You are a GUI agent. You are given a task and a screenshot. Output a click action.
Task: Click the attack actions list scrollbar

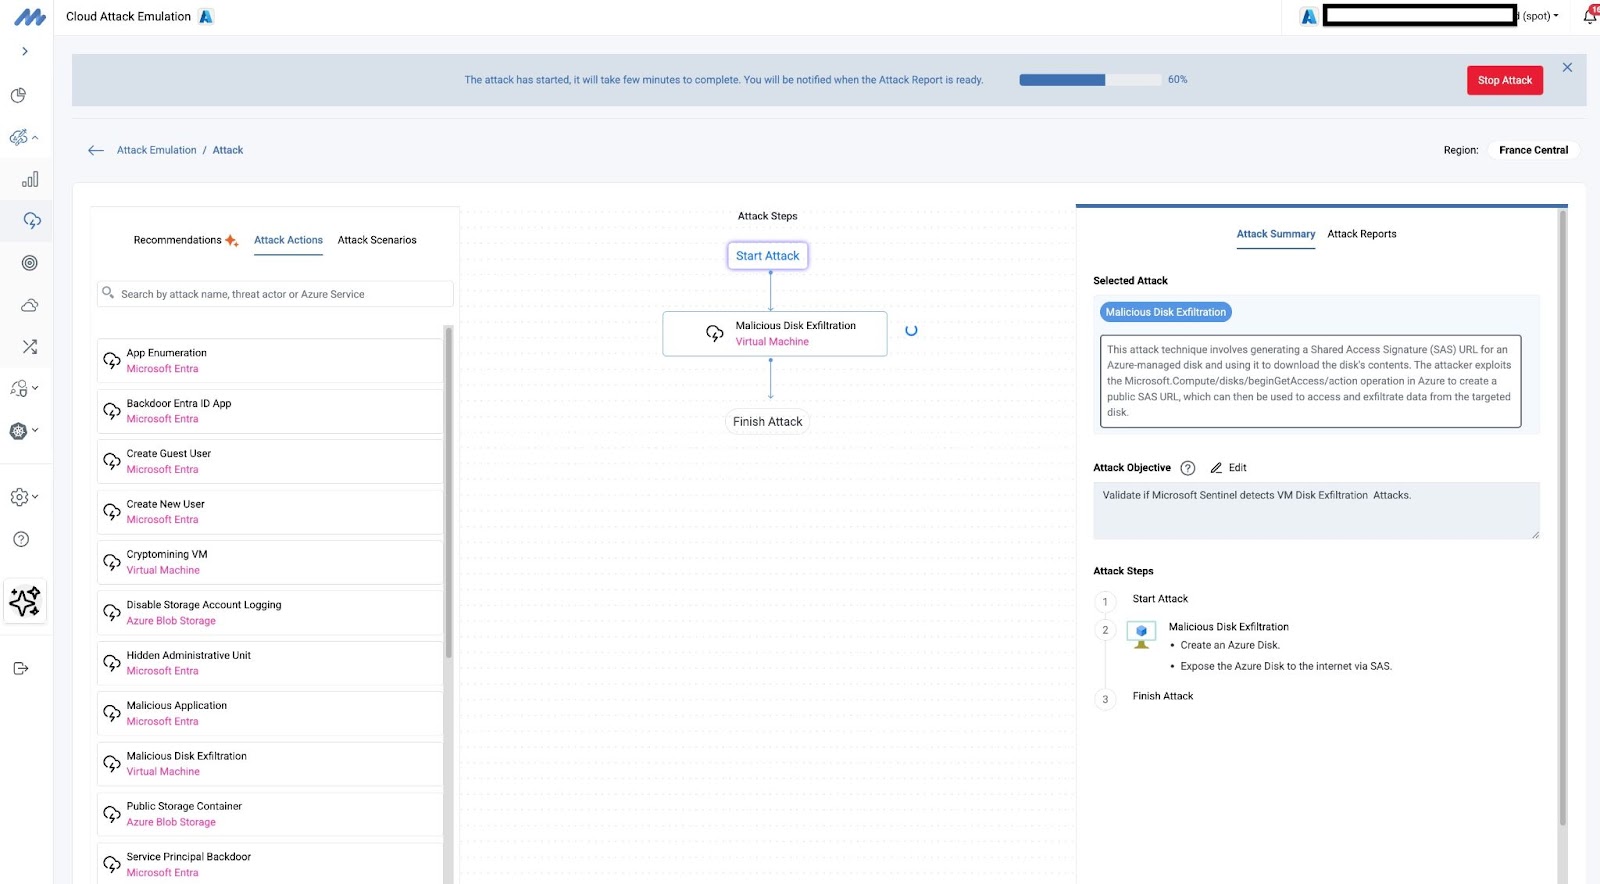tap(448, 492)
